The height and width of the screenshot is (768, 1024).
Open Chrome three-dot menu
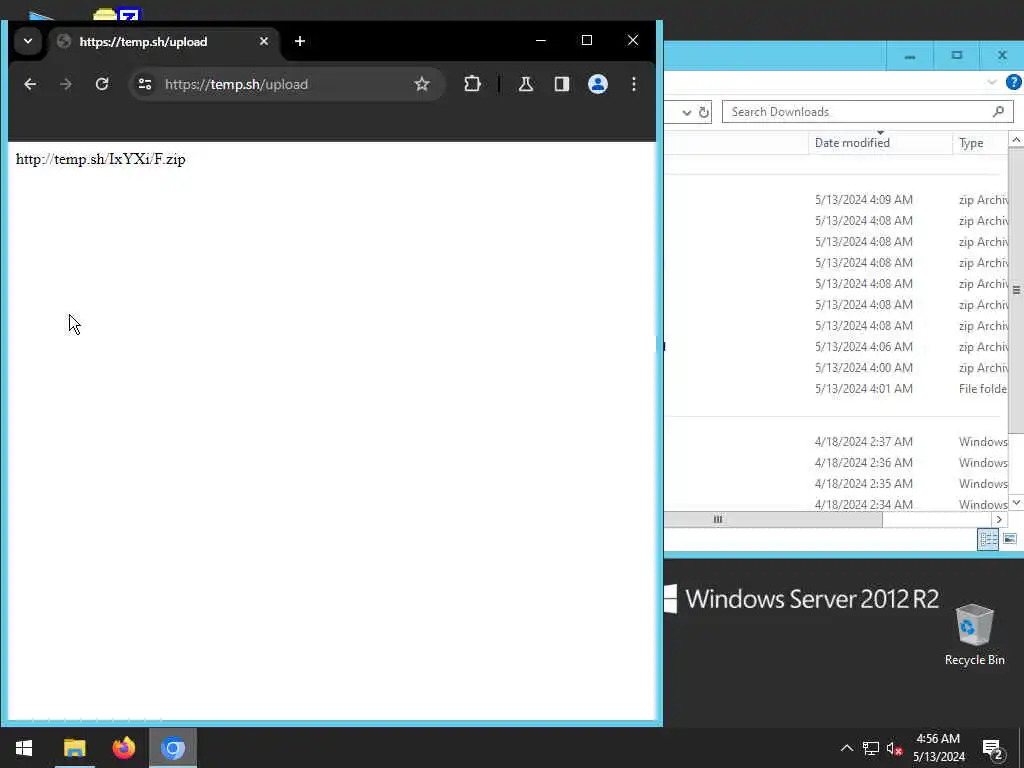pyautogui.click(x=633, y=84)
